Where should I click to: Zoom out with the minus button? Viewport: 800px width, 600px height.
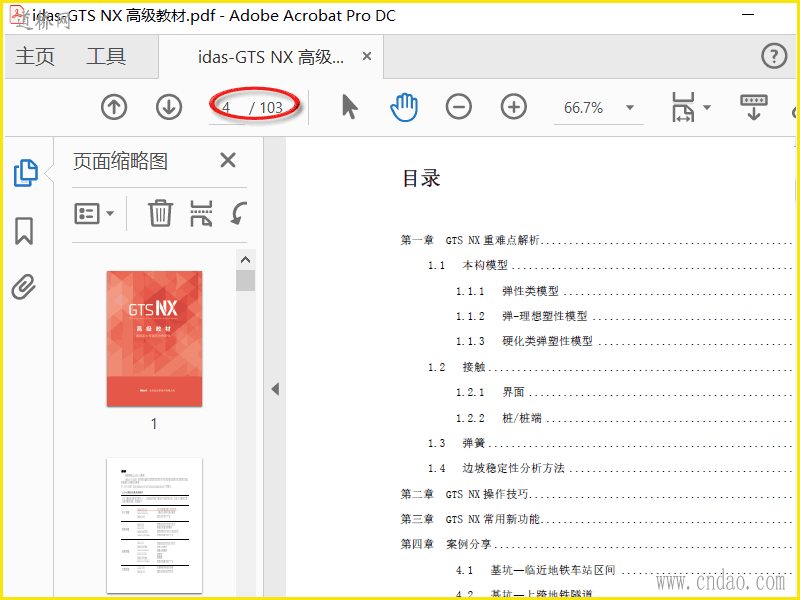[459, 108]
